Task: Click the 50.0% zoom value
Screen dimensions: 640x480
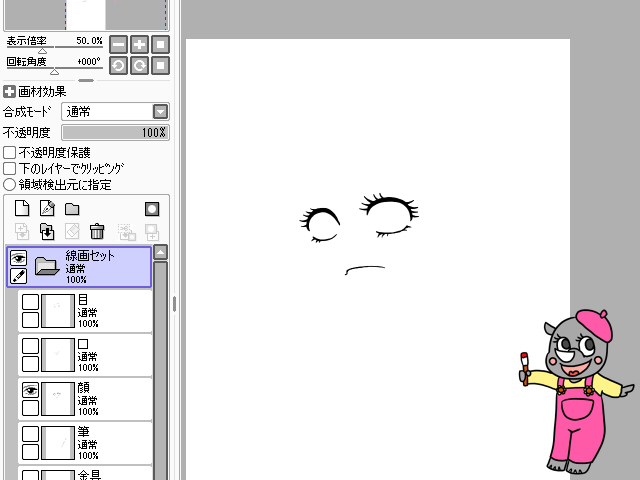Action: click(x=89, y=41)
